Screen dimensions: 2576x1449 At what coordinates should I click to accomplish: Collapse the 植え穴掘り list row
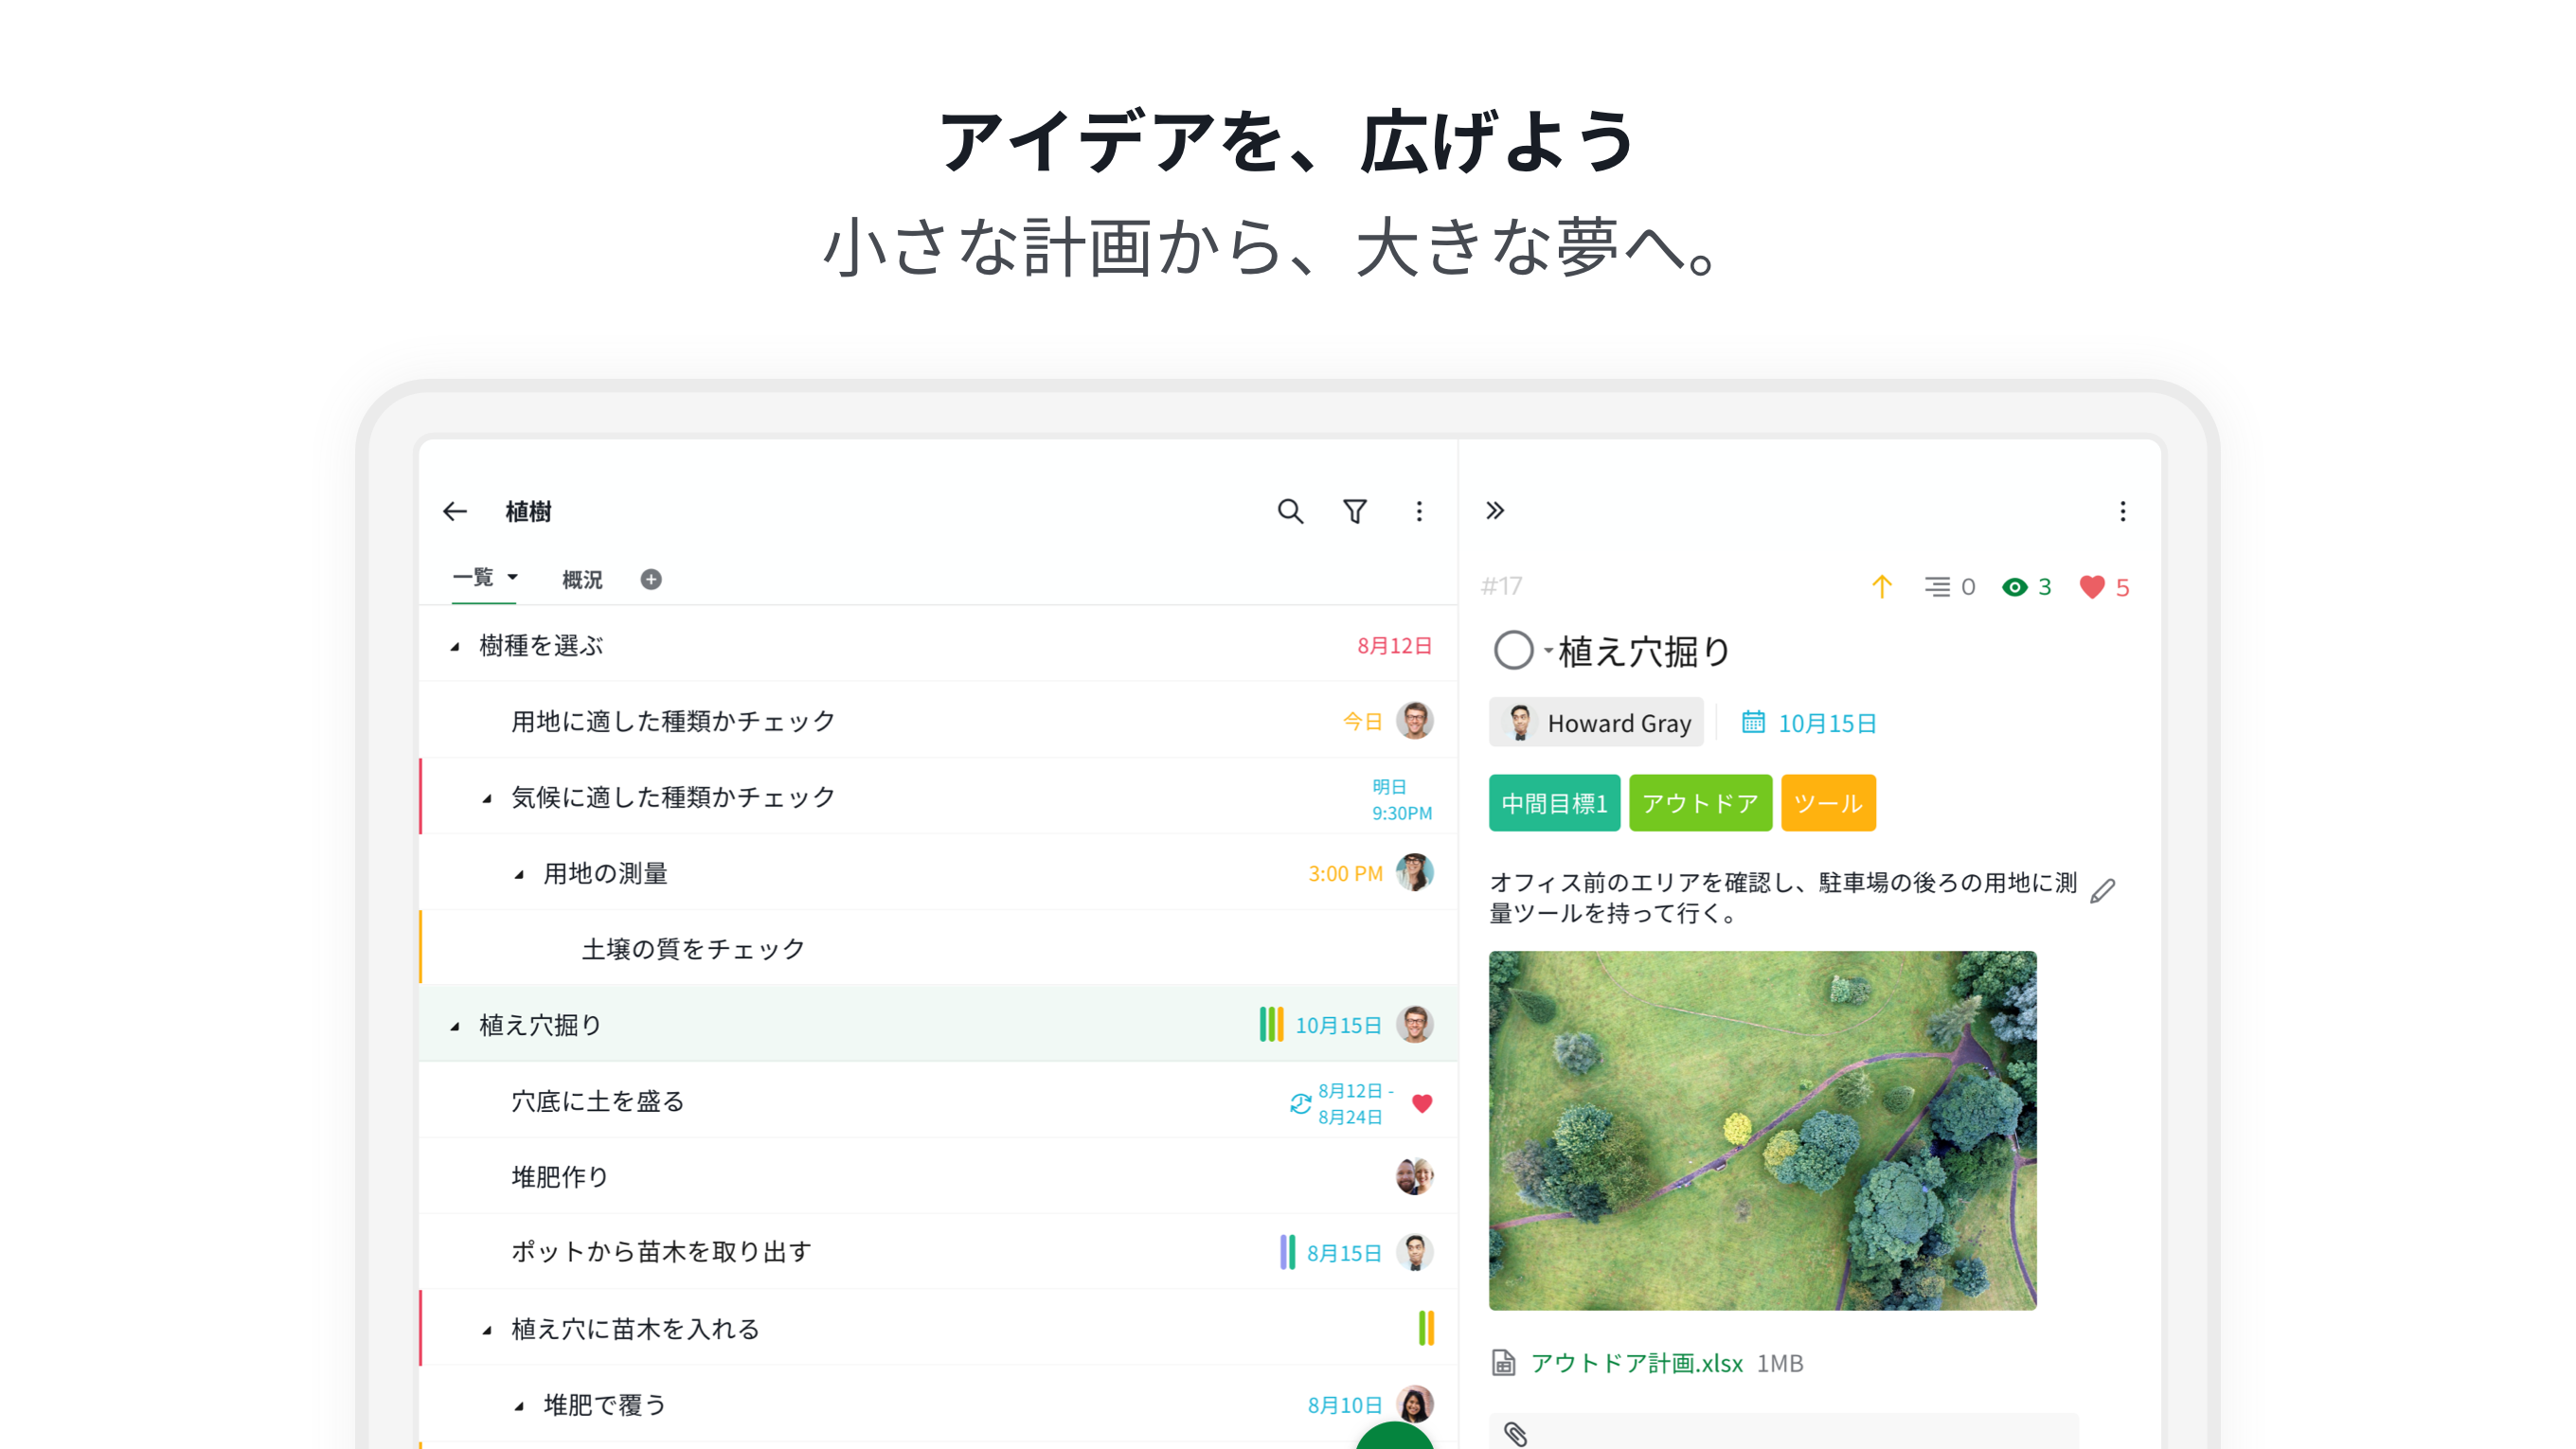click(455, 1026)
